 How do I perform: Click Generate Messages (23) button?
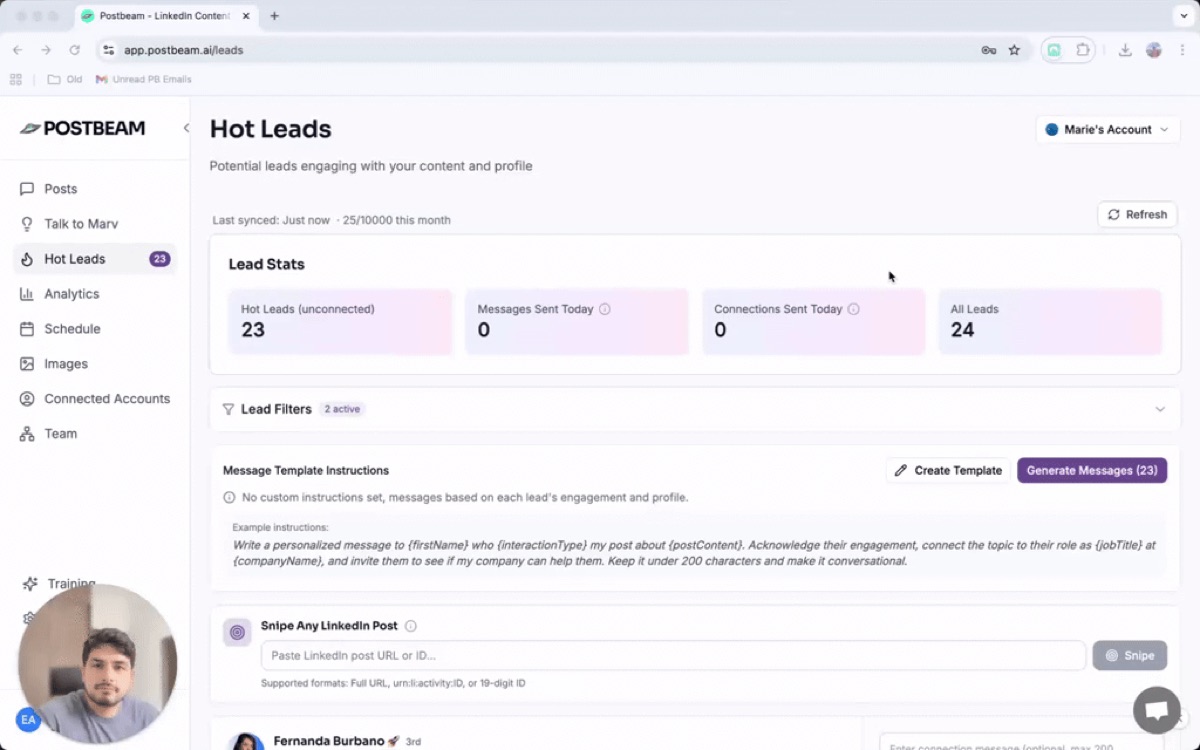pyautogui.click(x=1092, y=470)
